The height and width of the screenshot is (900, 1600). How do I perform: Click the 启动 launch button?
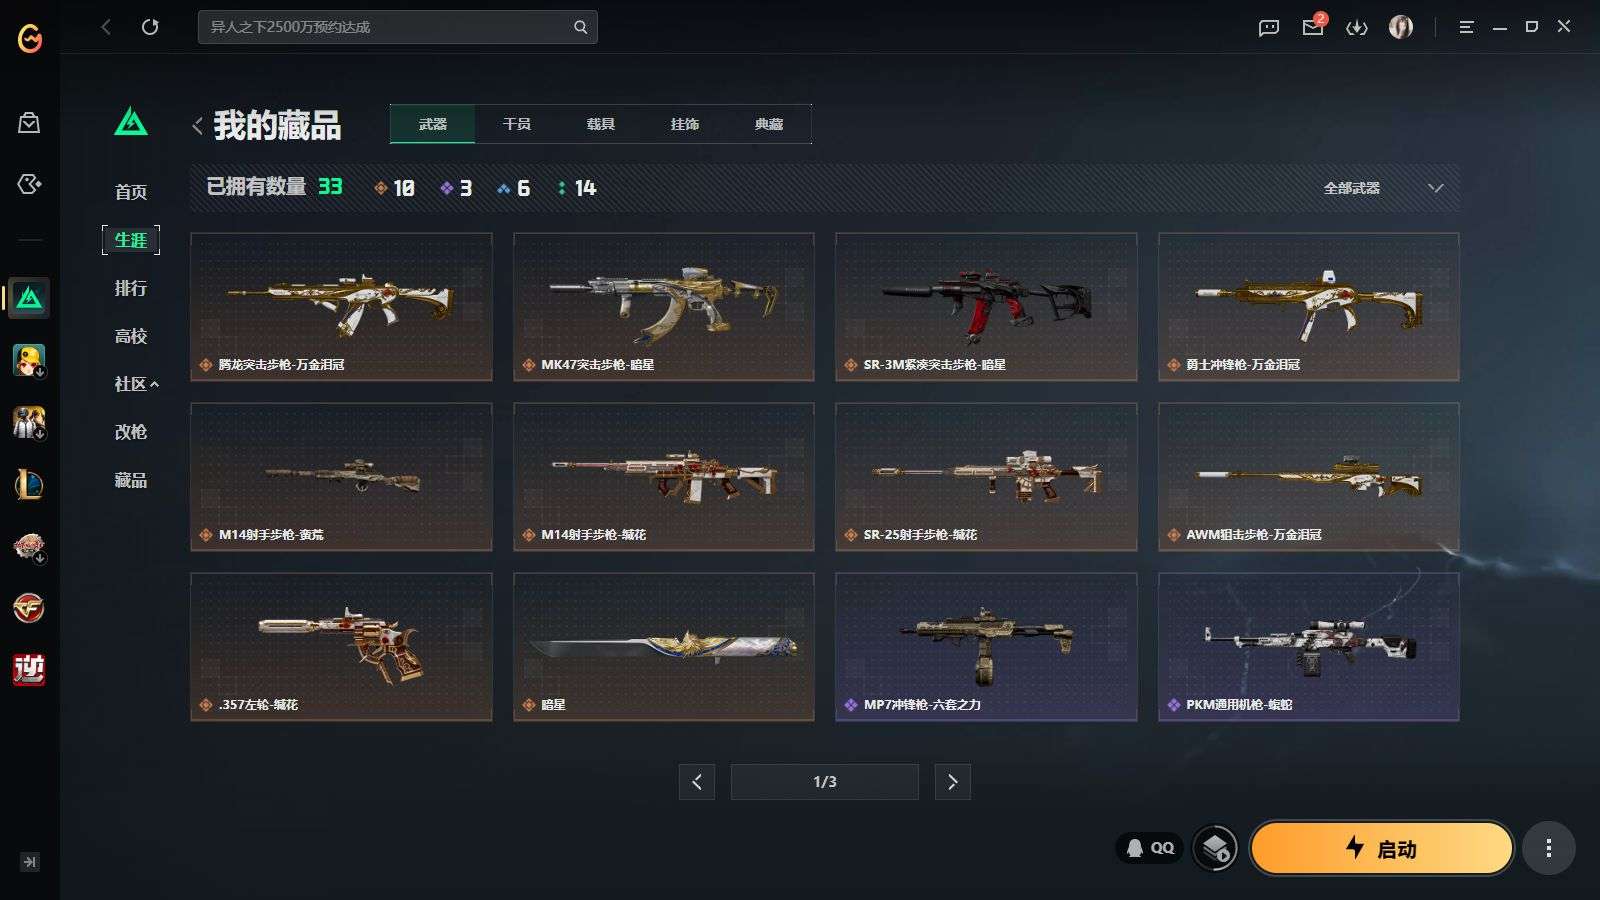(1381, 849)
